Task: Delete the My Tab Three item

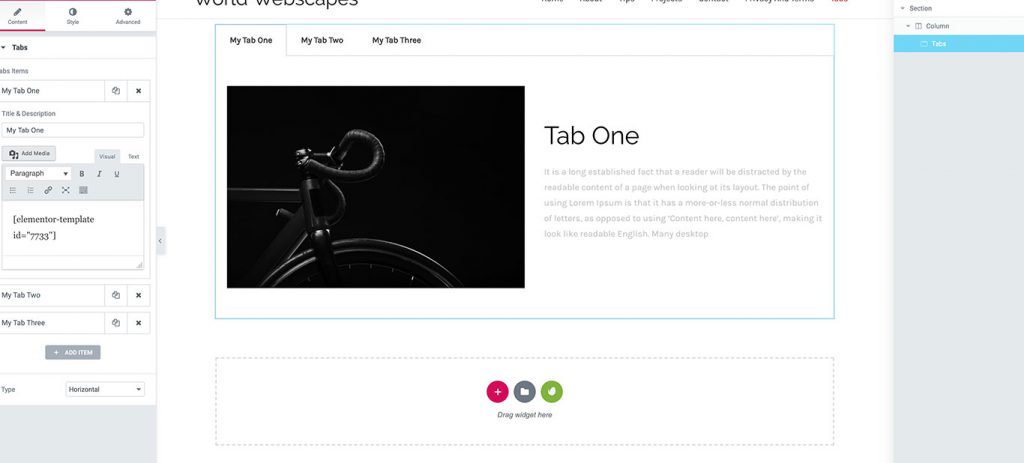Action: [138, 323]
